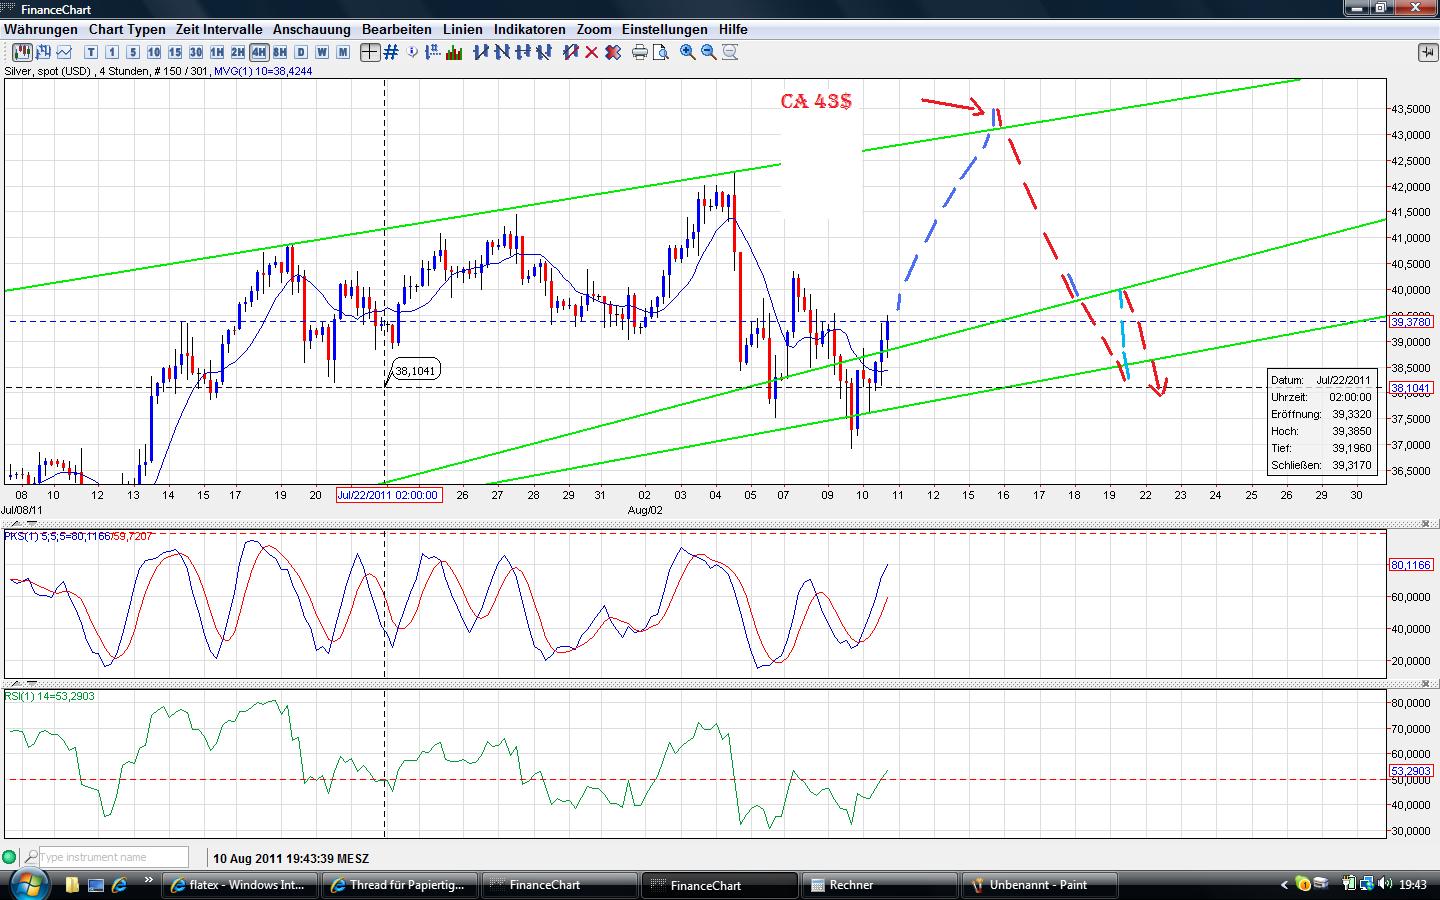Viewport: 1440px width, 900px height.
Task: Click the magnifier icon beside instrument search
Action: tap(31, 857)
